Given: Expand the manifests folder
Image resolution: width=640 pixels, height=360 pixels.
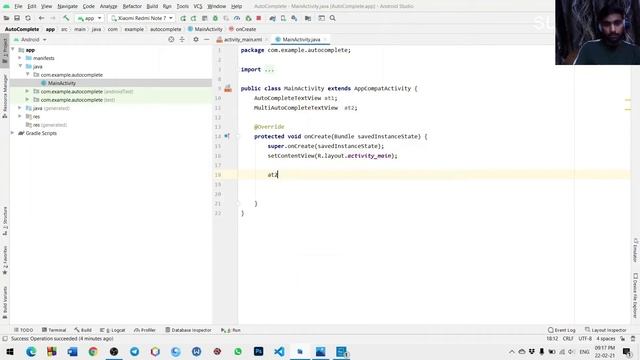Looking at the screenshot, I should [20, 58].
